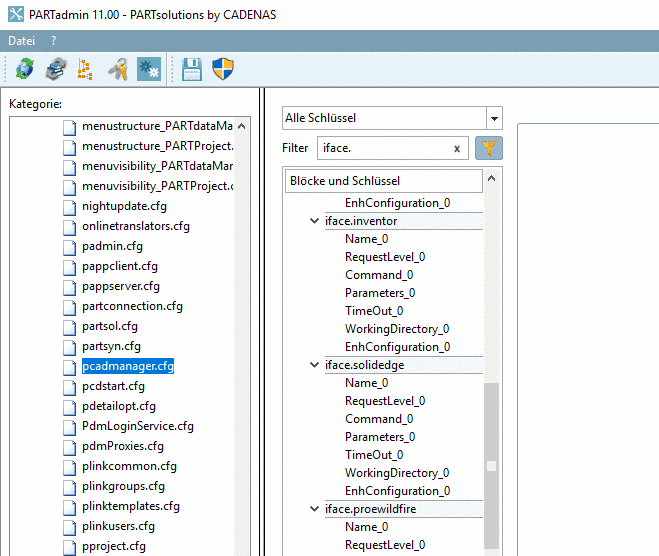Select WorkingDirectory_0 under iface.inventor
The height and width of the screenshot is (556, 659).
point(397,329)
